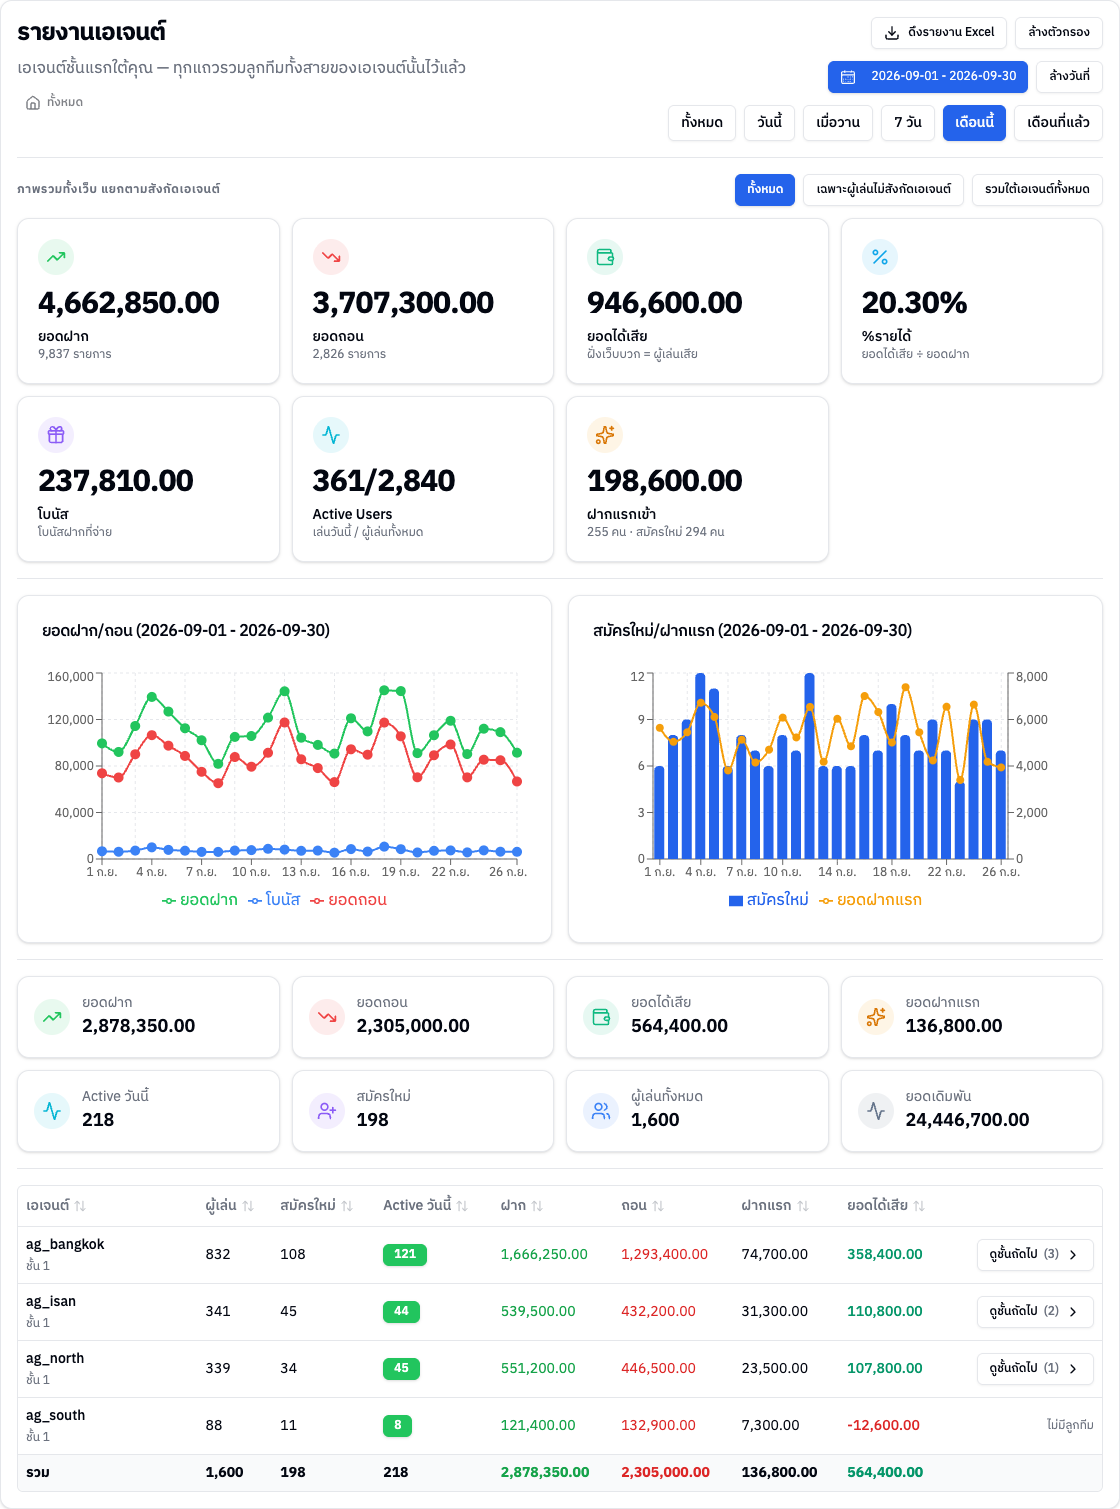Click the green trending-up icon above 4,662,850.00
Image resolution: width=1120 pixels, height=1509 pixels.
point(56,257)
